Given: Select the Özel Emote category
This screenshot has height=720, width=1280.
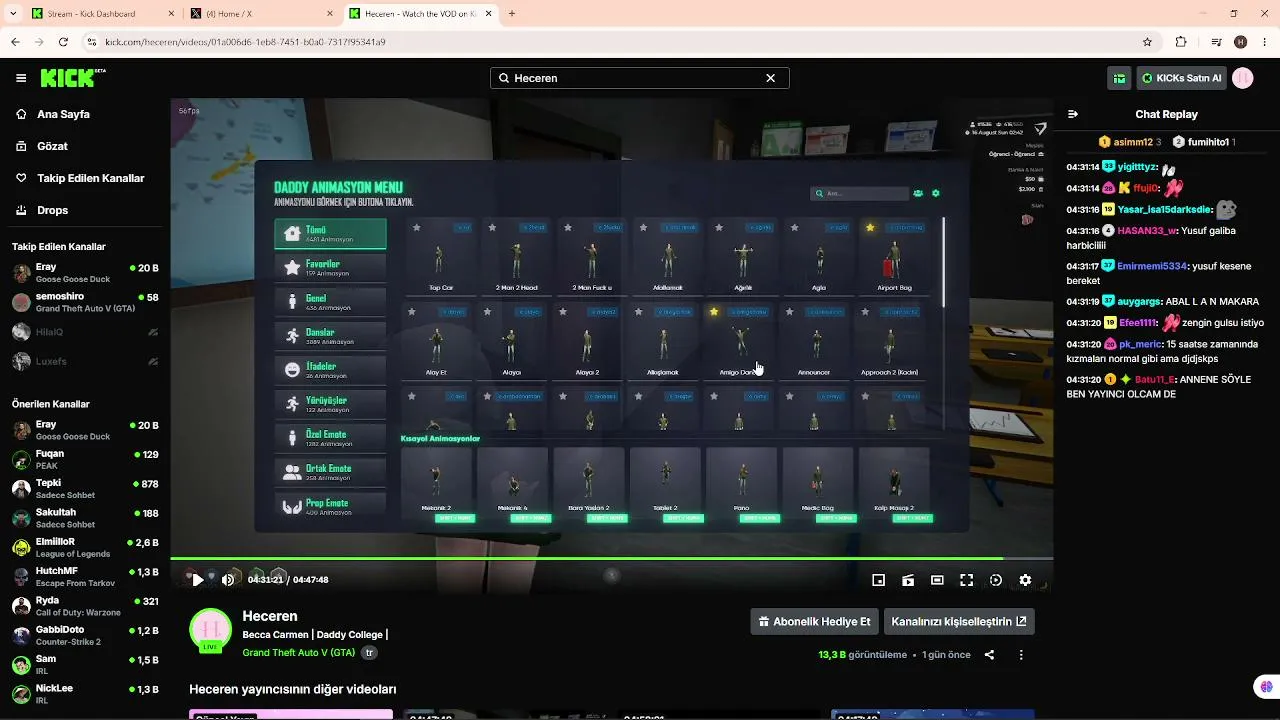Looking at the screenshot, I should pos(330,437).
